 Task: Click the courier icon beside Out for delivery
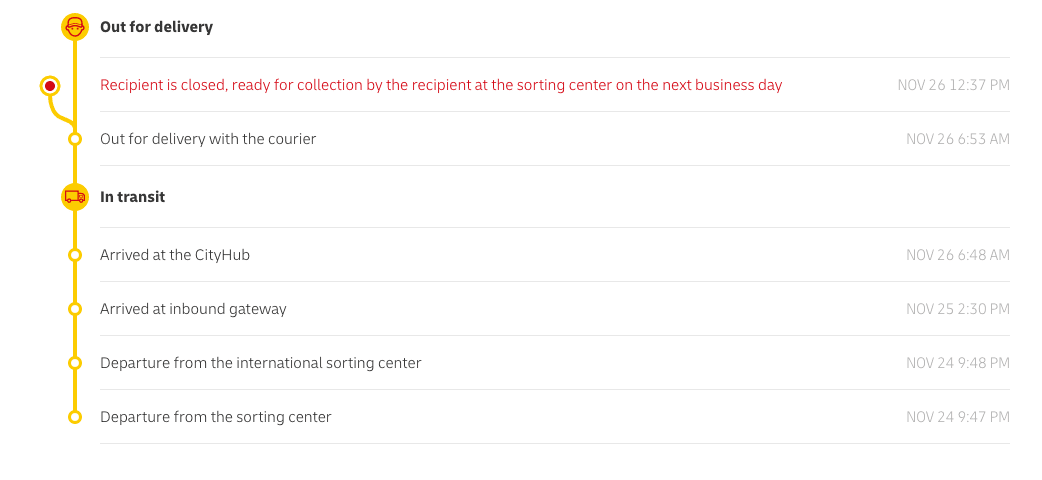click(x=75, y=27)
